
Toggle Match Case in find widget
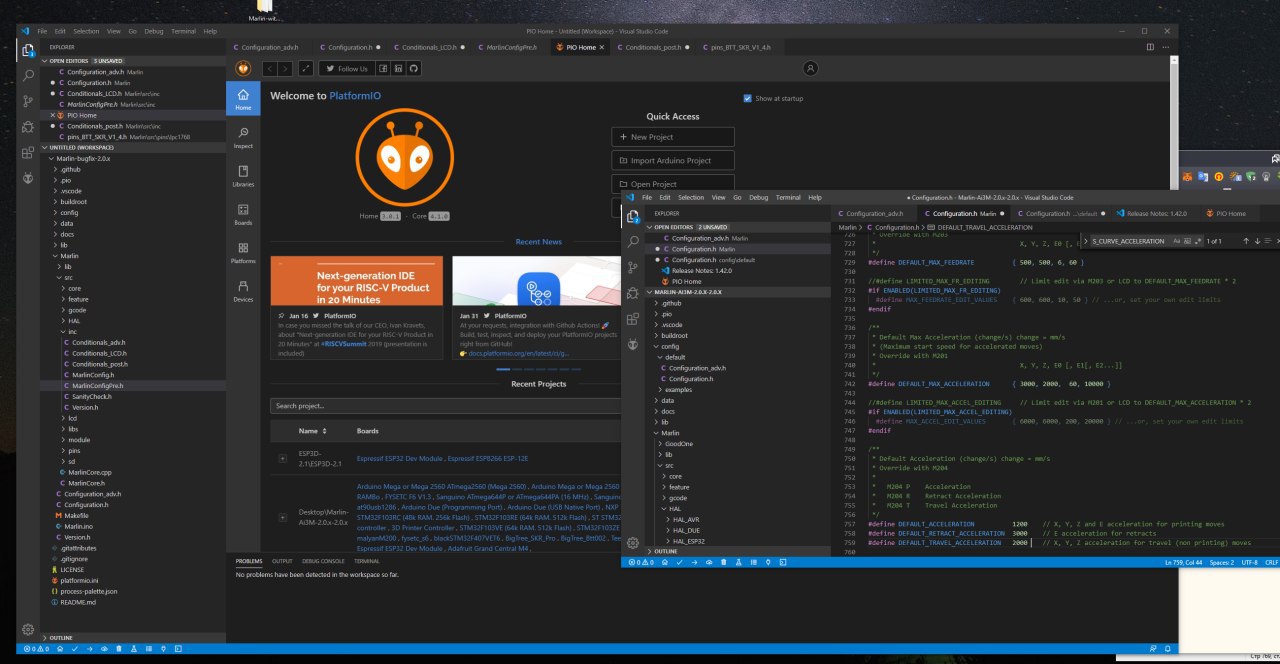click(1177, 241)
